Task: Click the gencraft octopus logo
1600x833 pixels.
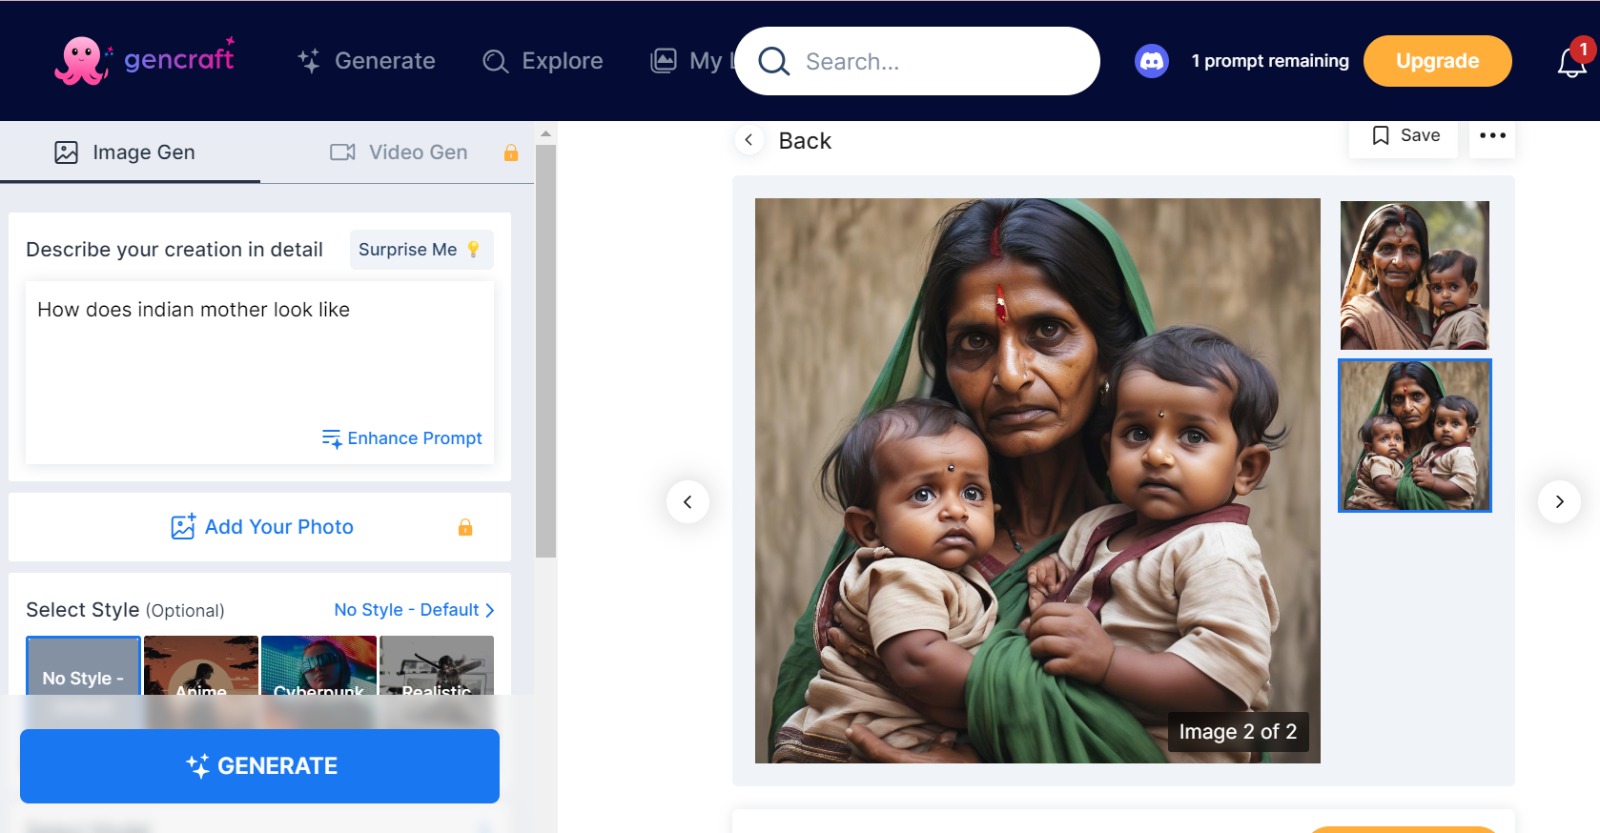Action: (x=82, y=61)
